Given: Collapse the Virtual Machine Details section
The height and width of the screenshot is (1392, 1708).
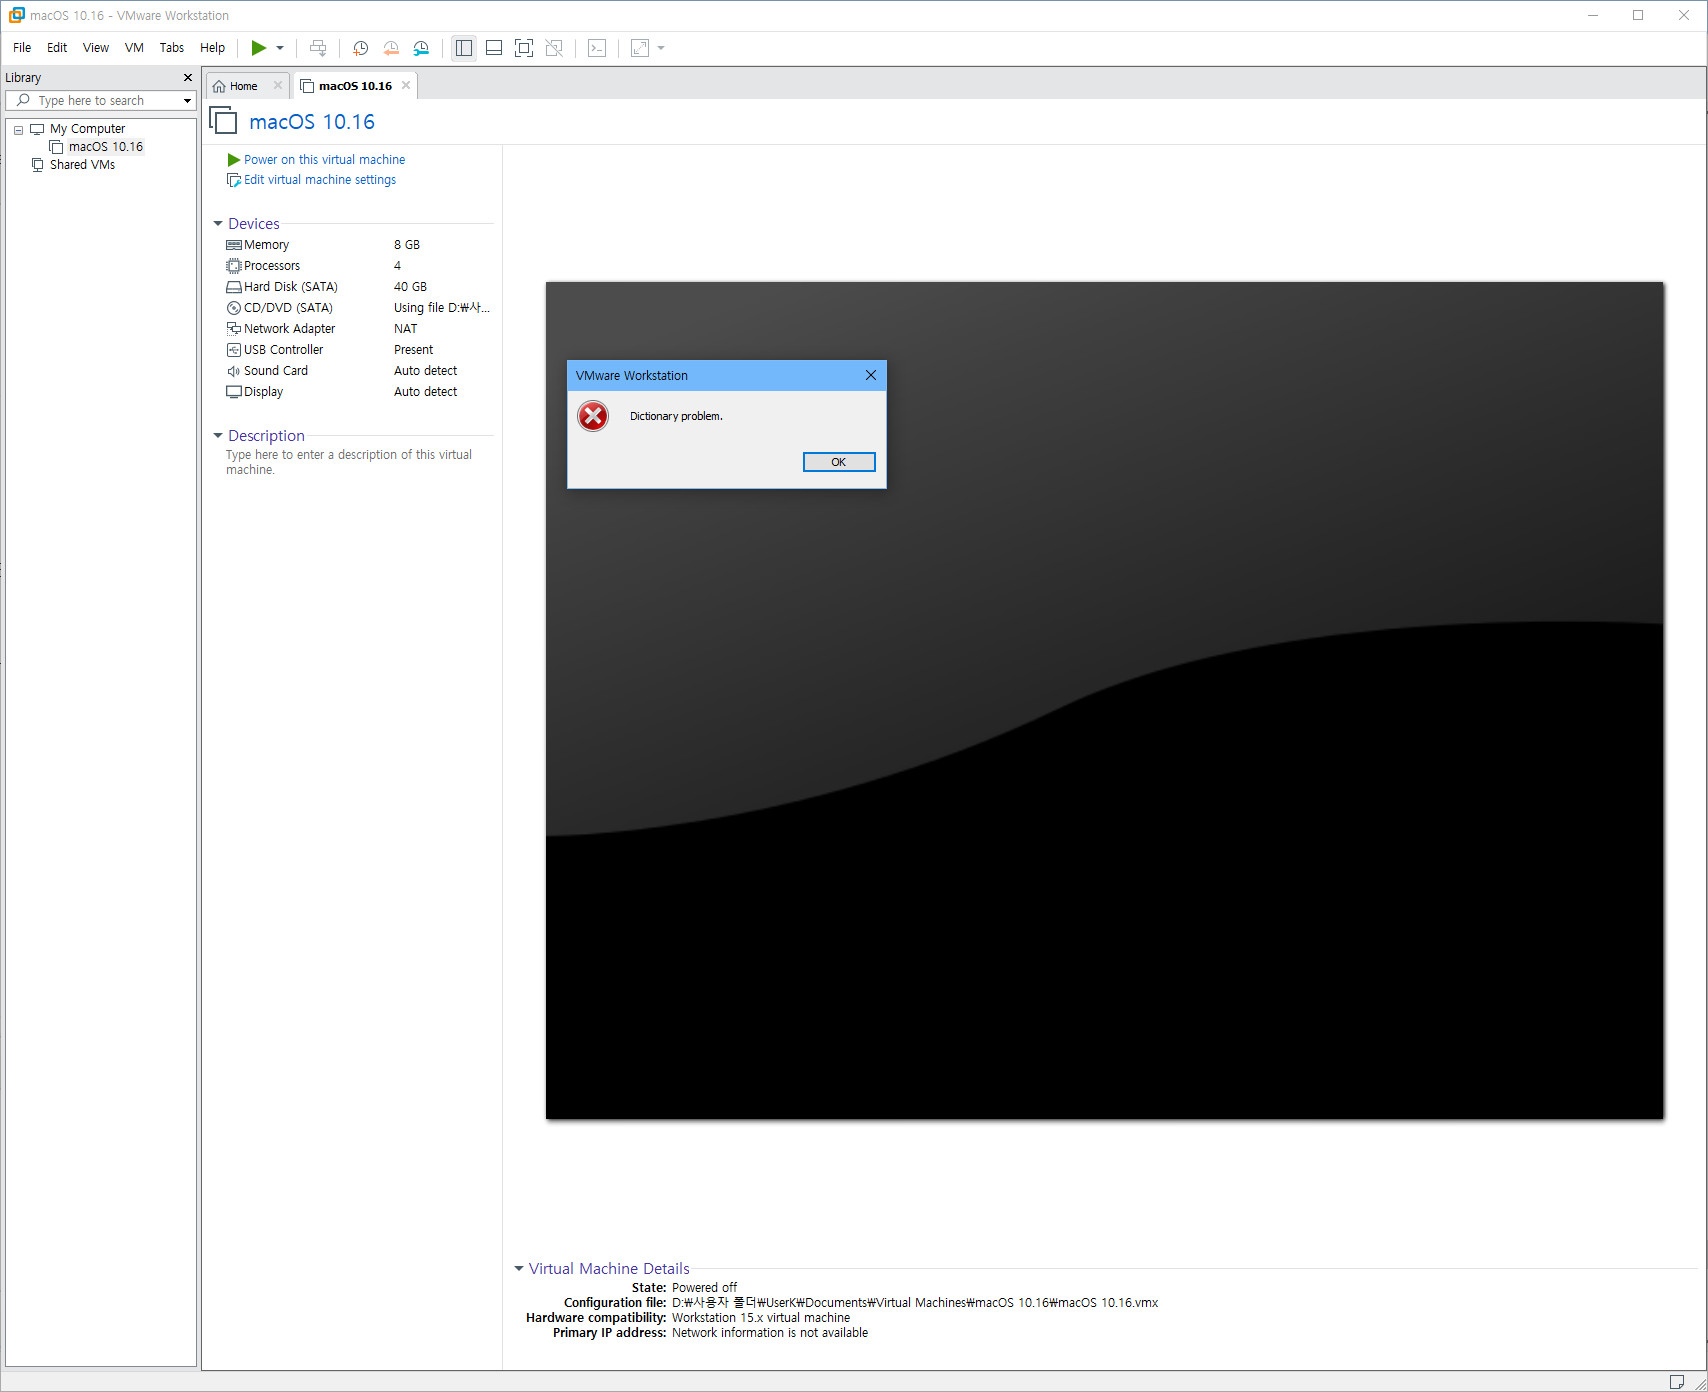Looking at the screenshot, I should coord(519,1269).
